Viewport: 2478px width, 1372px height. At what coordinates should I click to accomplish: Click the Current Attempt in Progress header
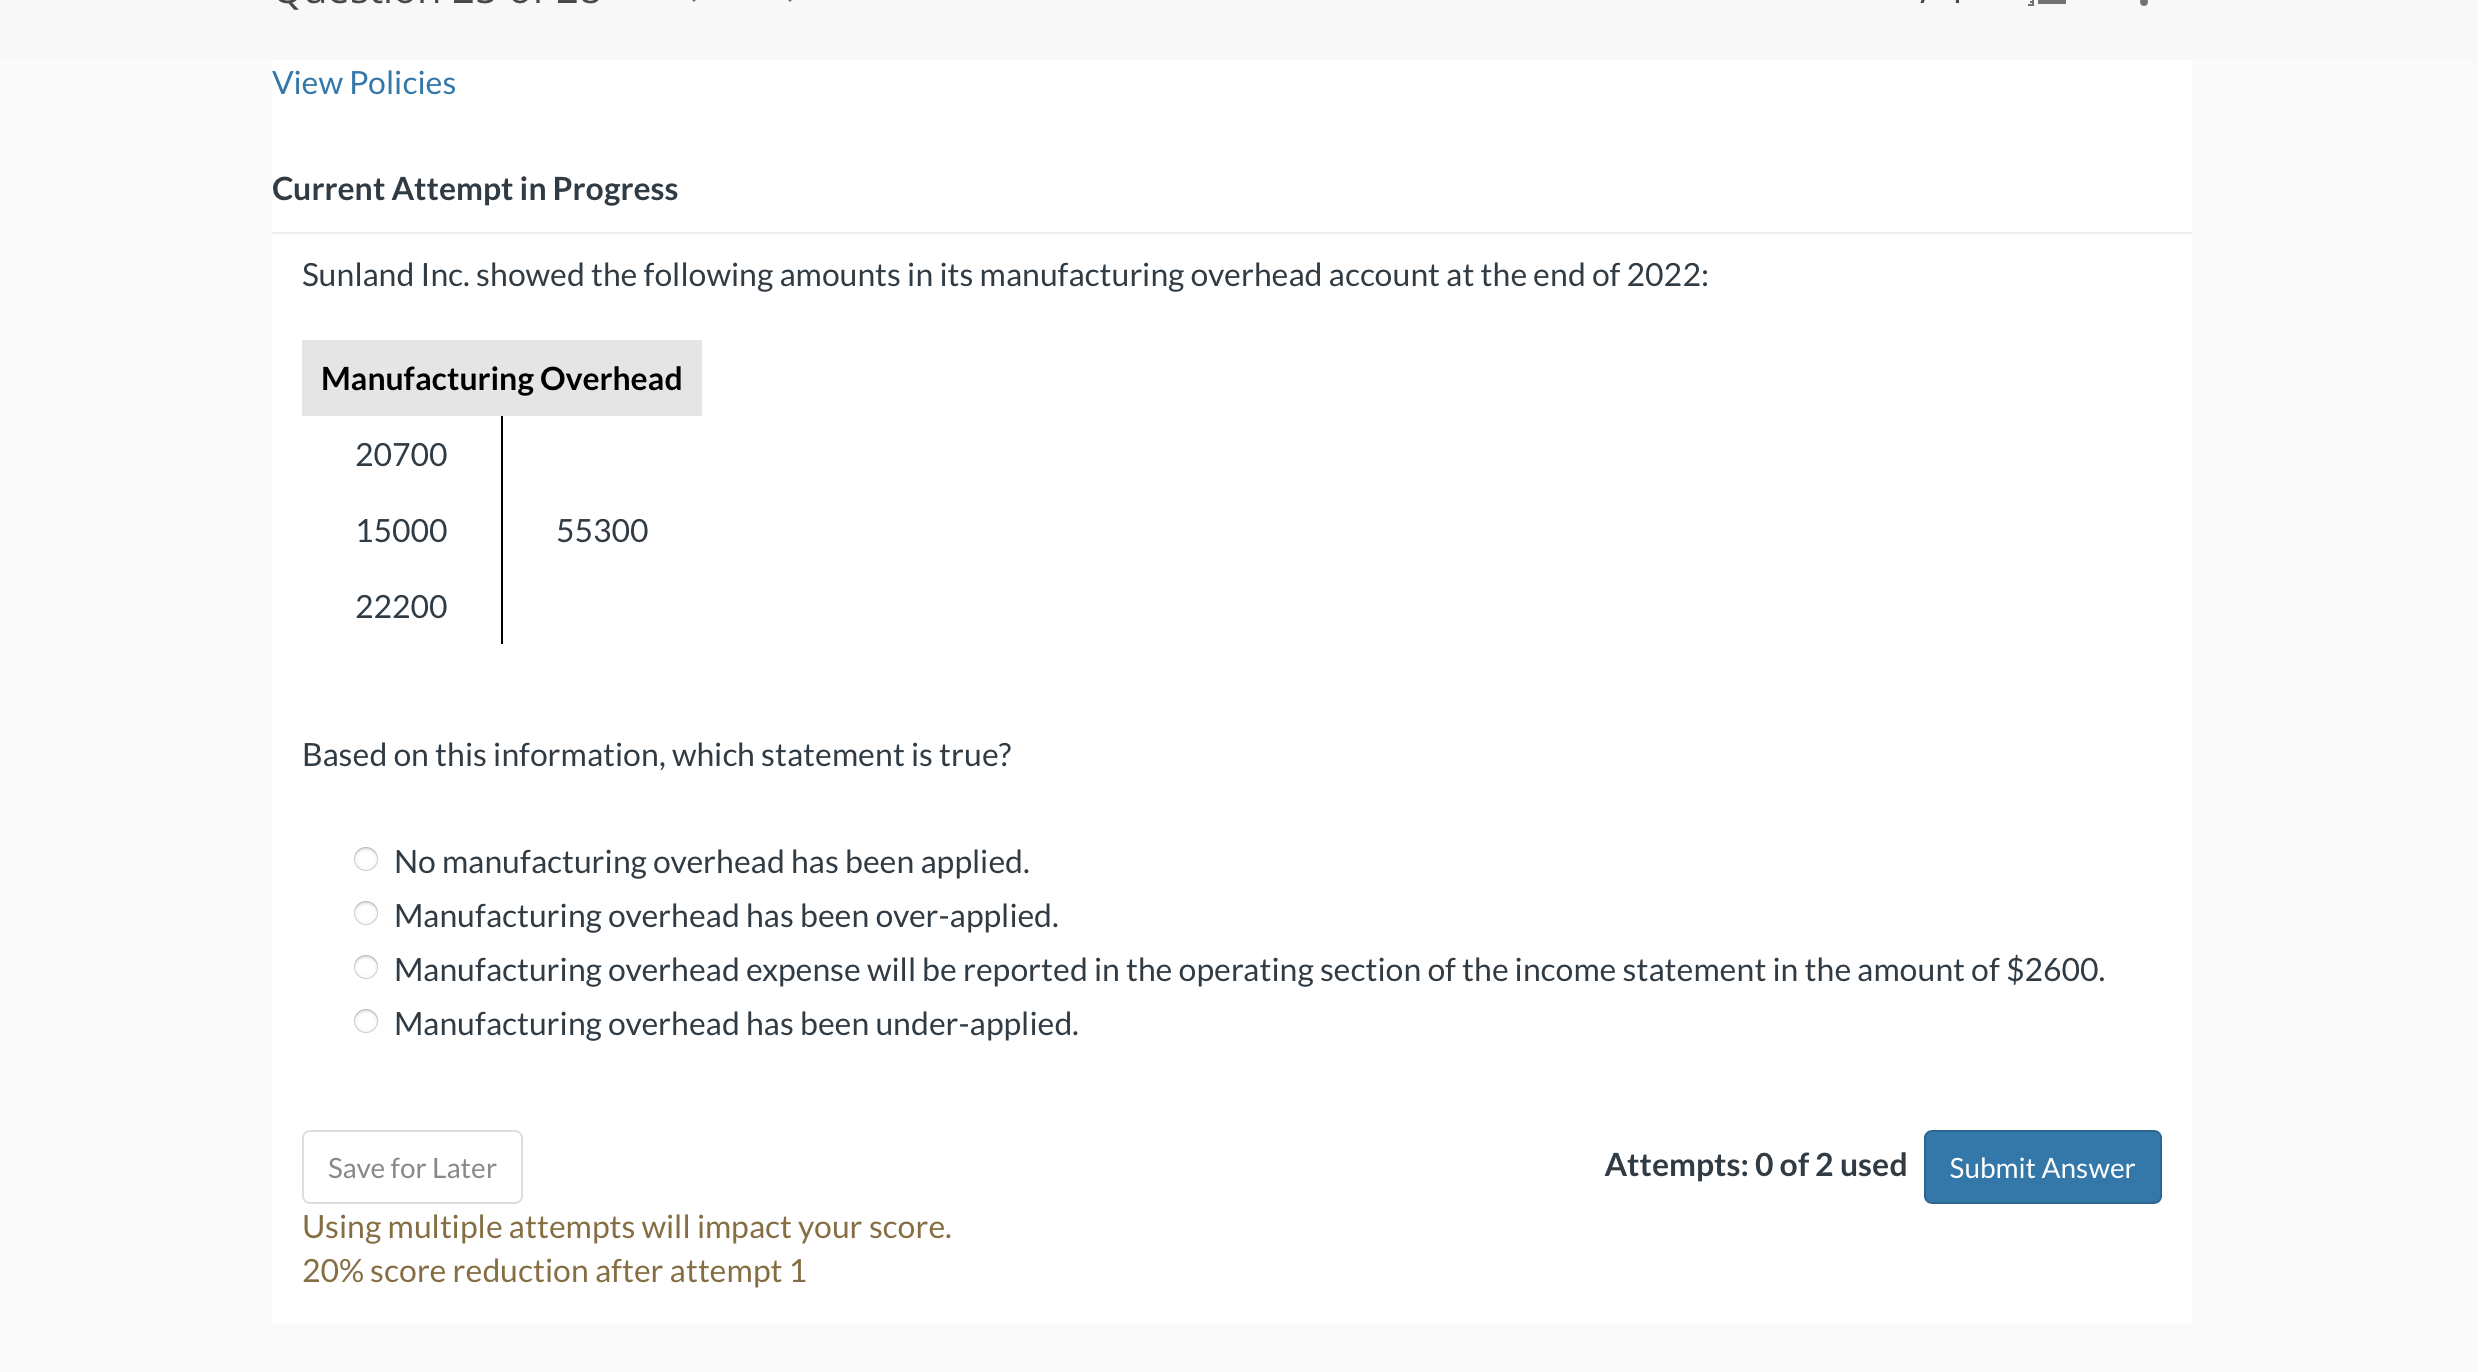(475, 188)
